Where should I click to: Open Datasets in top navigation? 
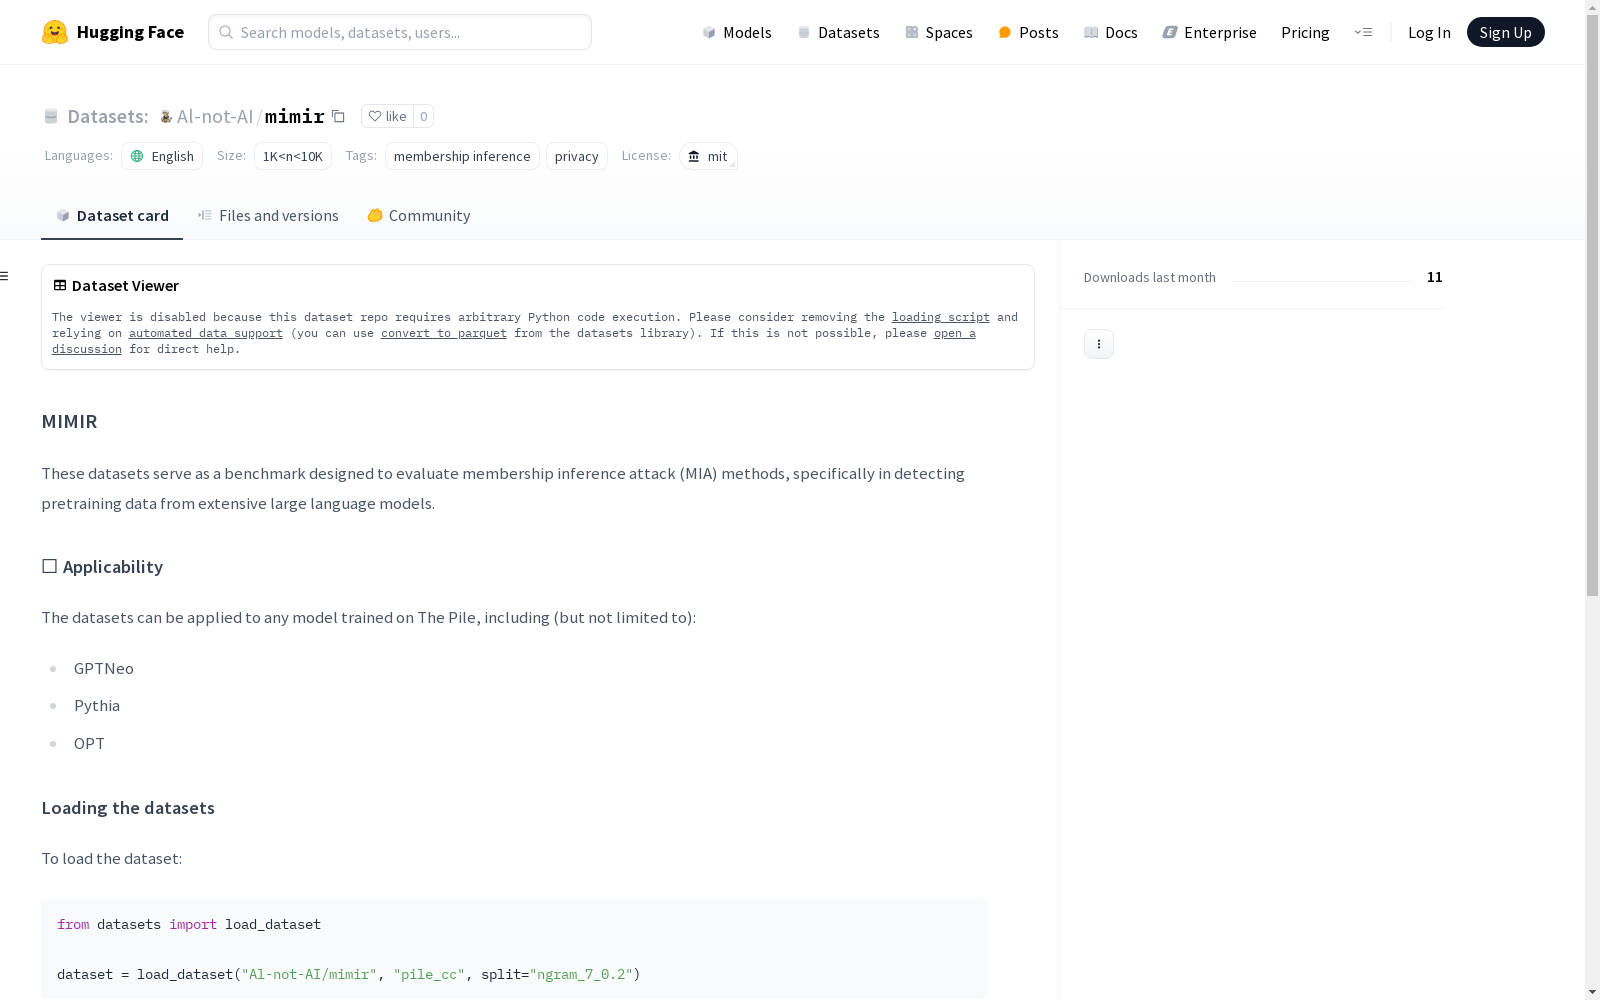coord(838,32)
